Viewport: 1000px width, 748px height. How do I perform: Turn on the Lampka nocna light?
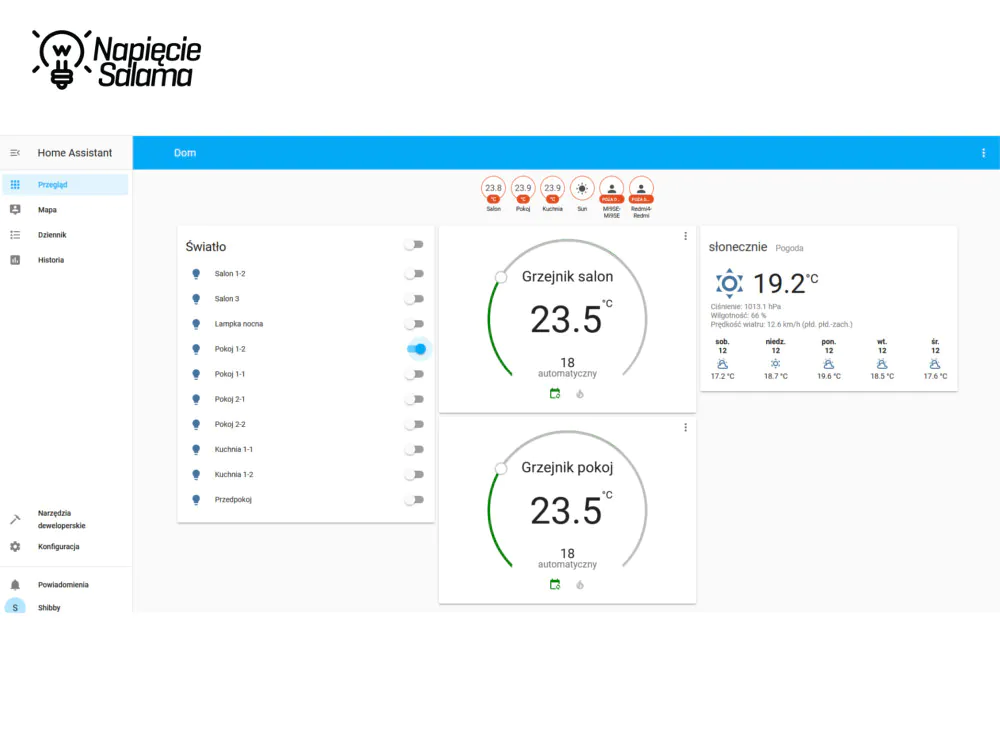pyautogui.click(x=415, y=324)
